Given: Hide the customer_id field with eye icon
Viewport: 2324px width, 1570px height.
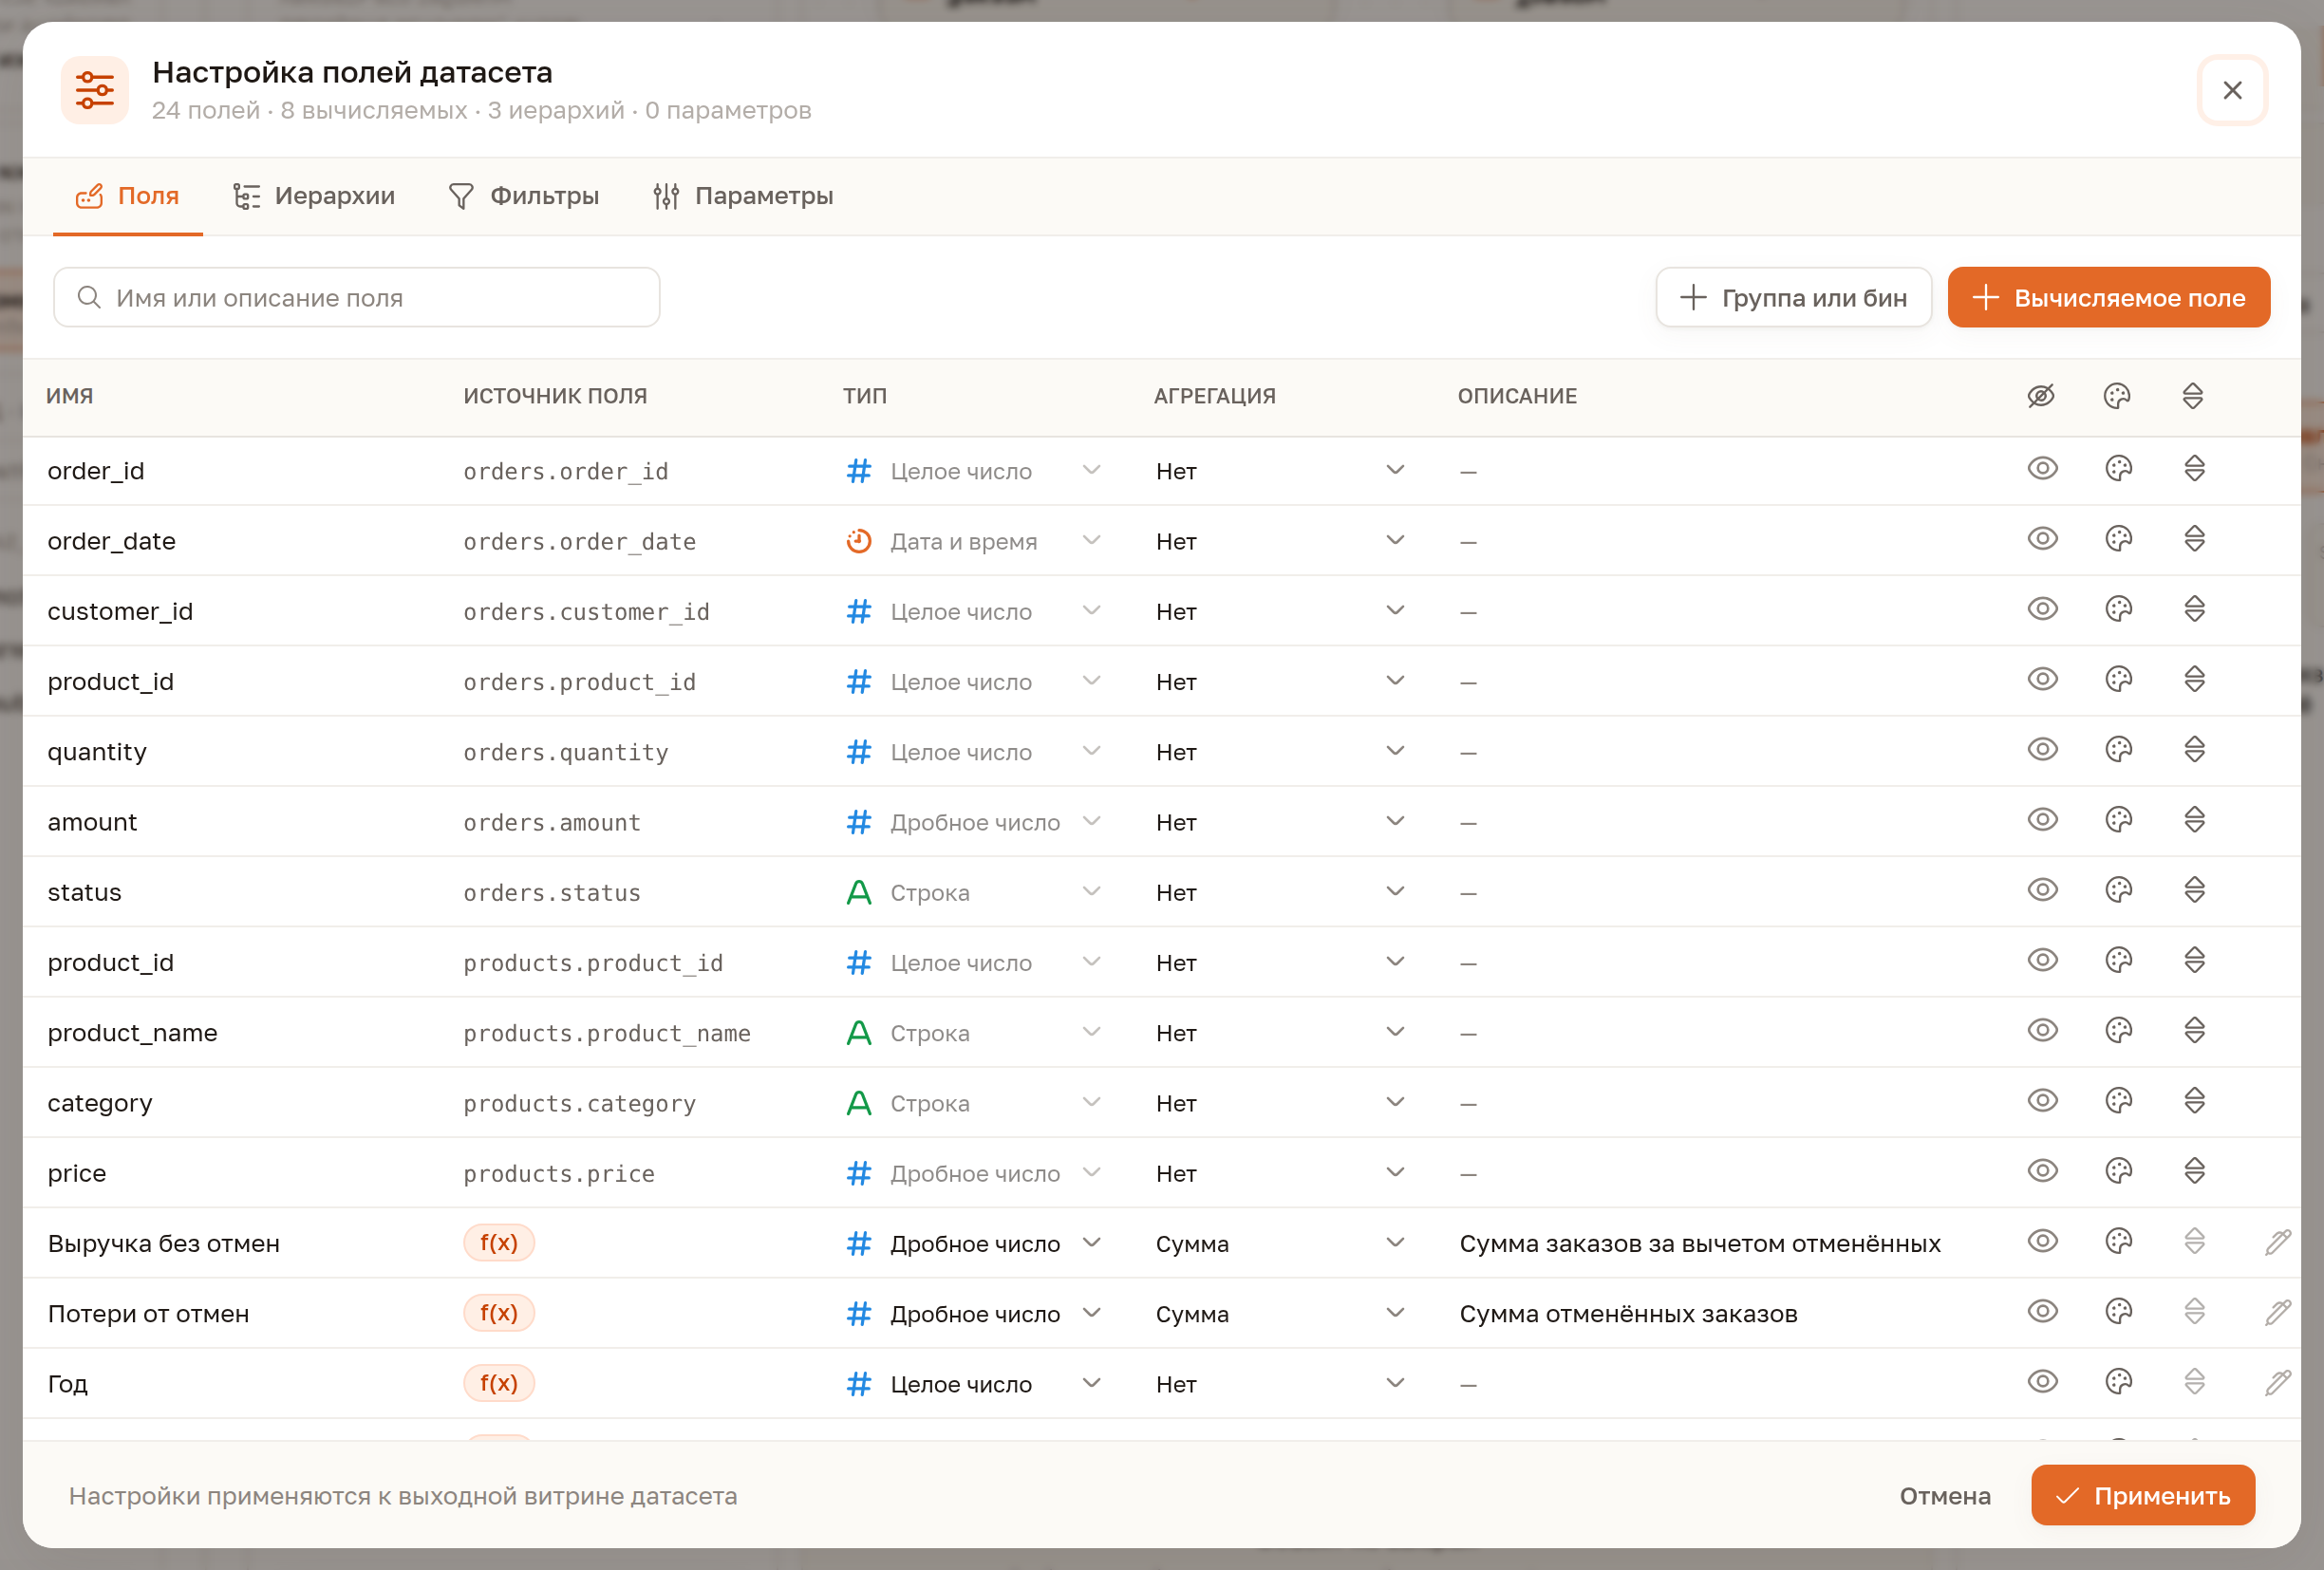Looking at the screenshot, I should [x=2042, y=609].
